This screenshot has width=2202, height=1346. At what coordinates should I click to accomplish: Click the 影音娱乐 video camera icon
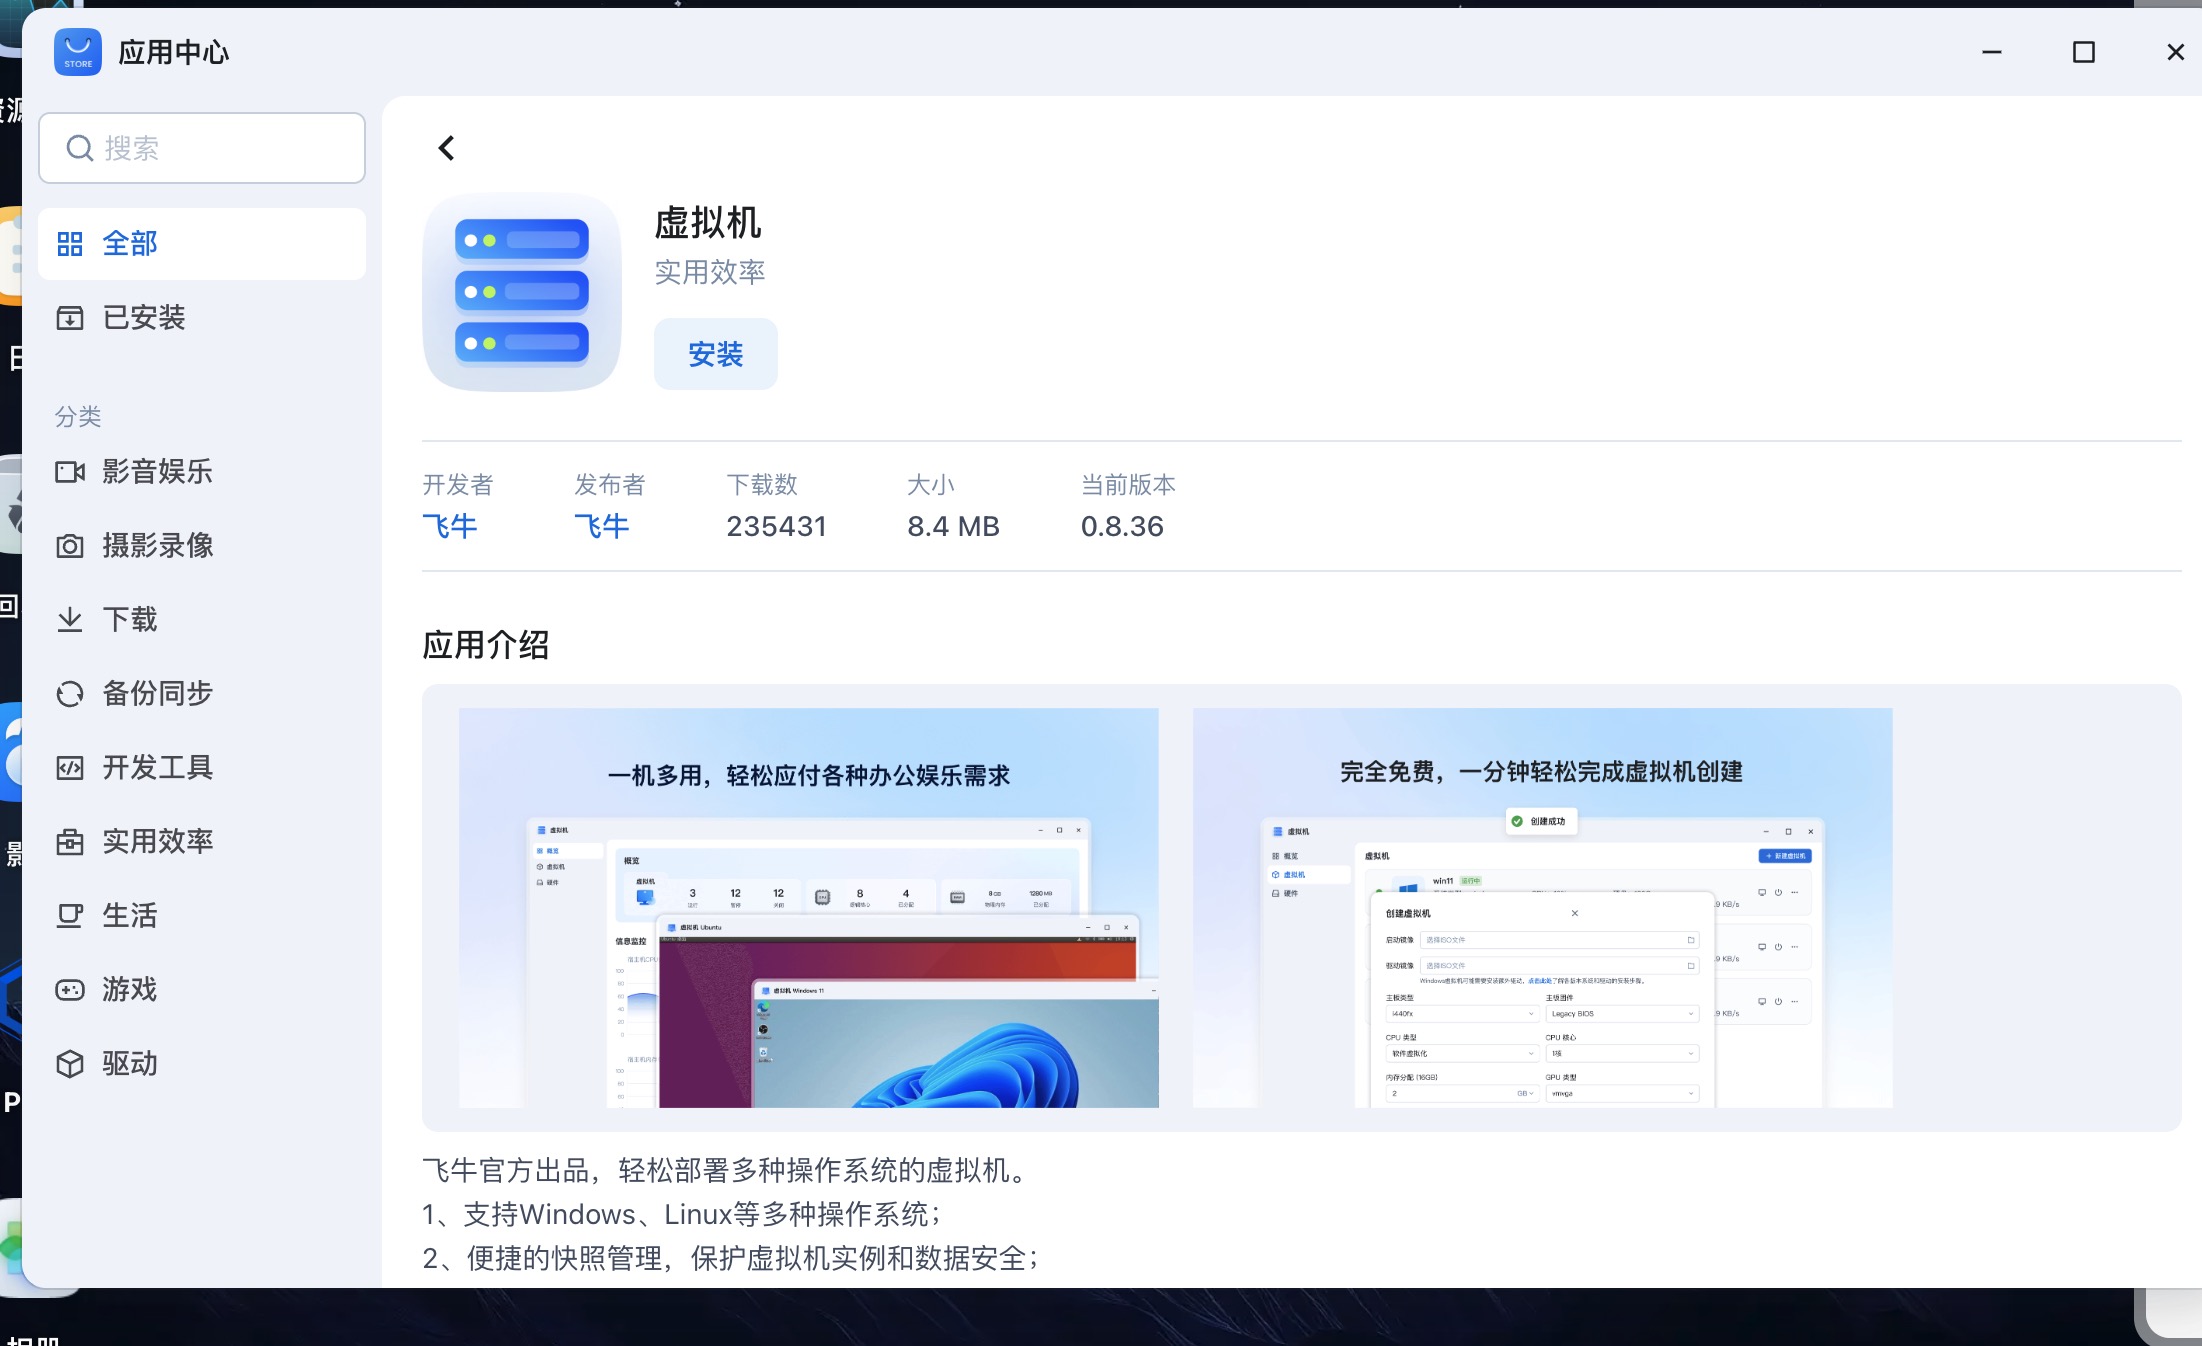70,472
